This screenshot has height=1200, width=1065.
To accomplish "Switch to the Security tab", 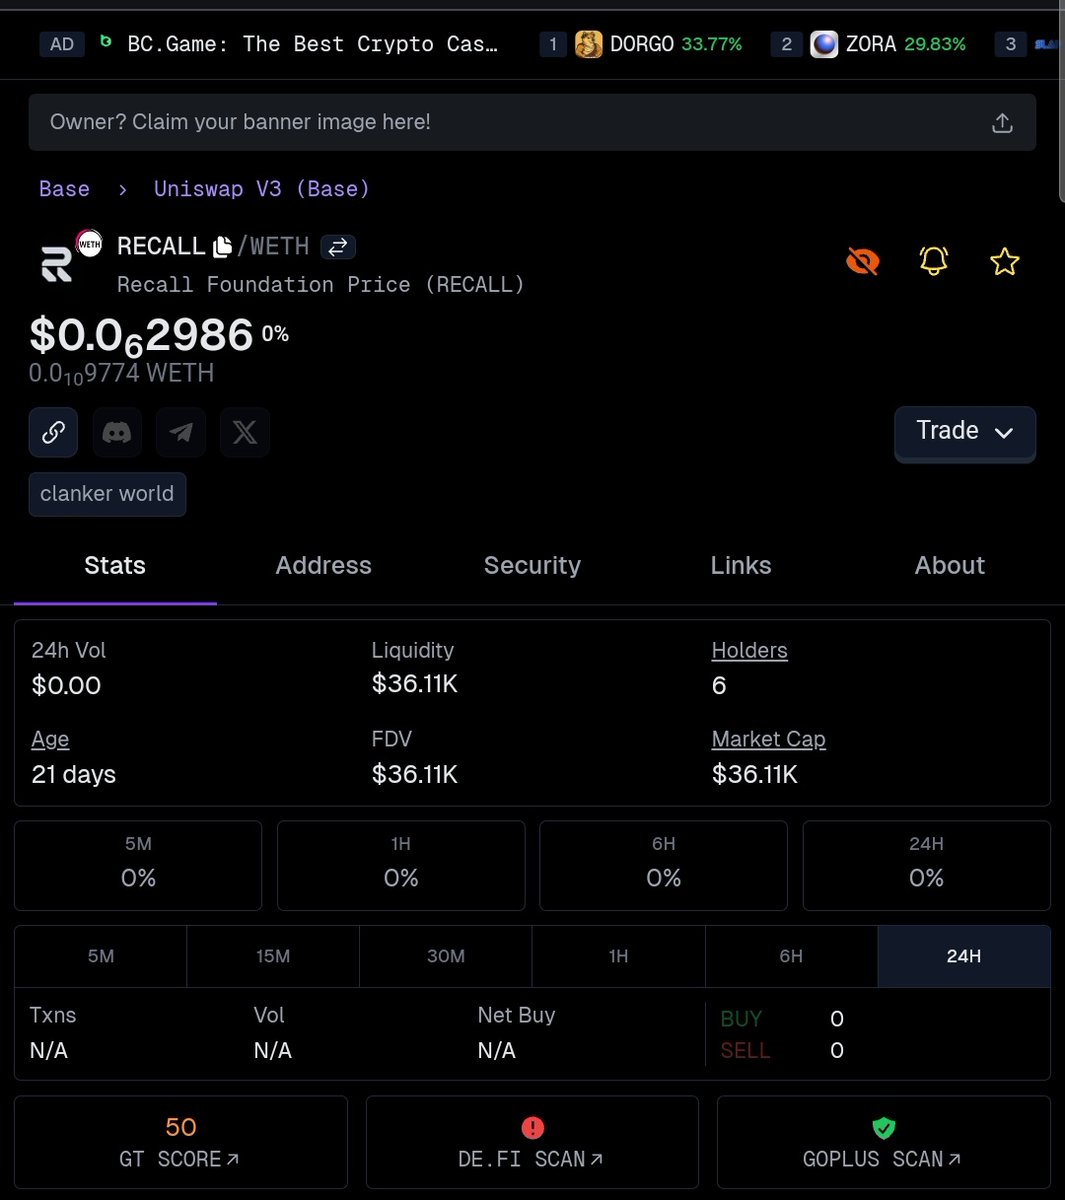I will [532, 566].
